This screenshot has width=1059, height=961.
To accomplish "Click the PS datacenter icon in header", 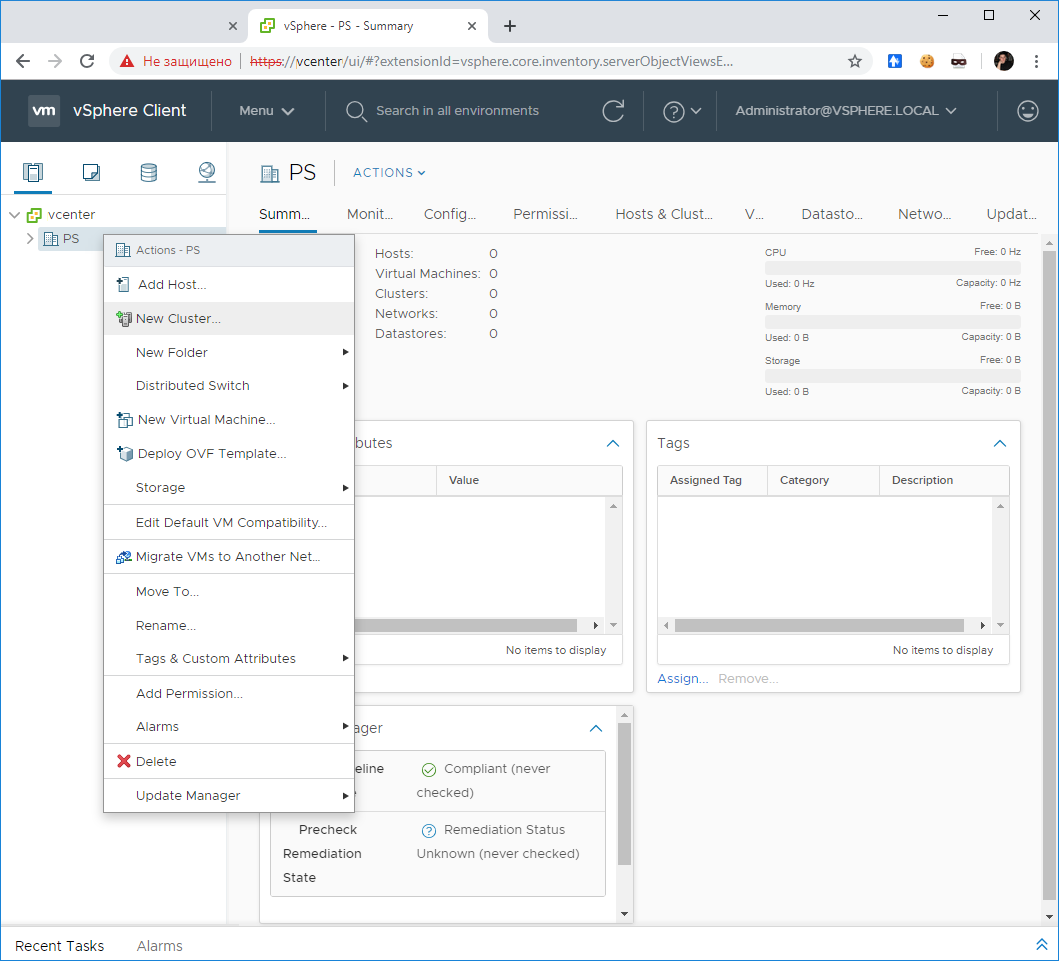I will [x=269, y=174].
